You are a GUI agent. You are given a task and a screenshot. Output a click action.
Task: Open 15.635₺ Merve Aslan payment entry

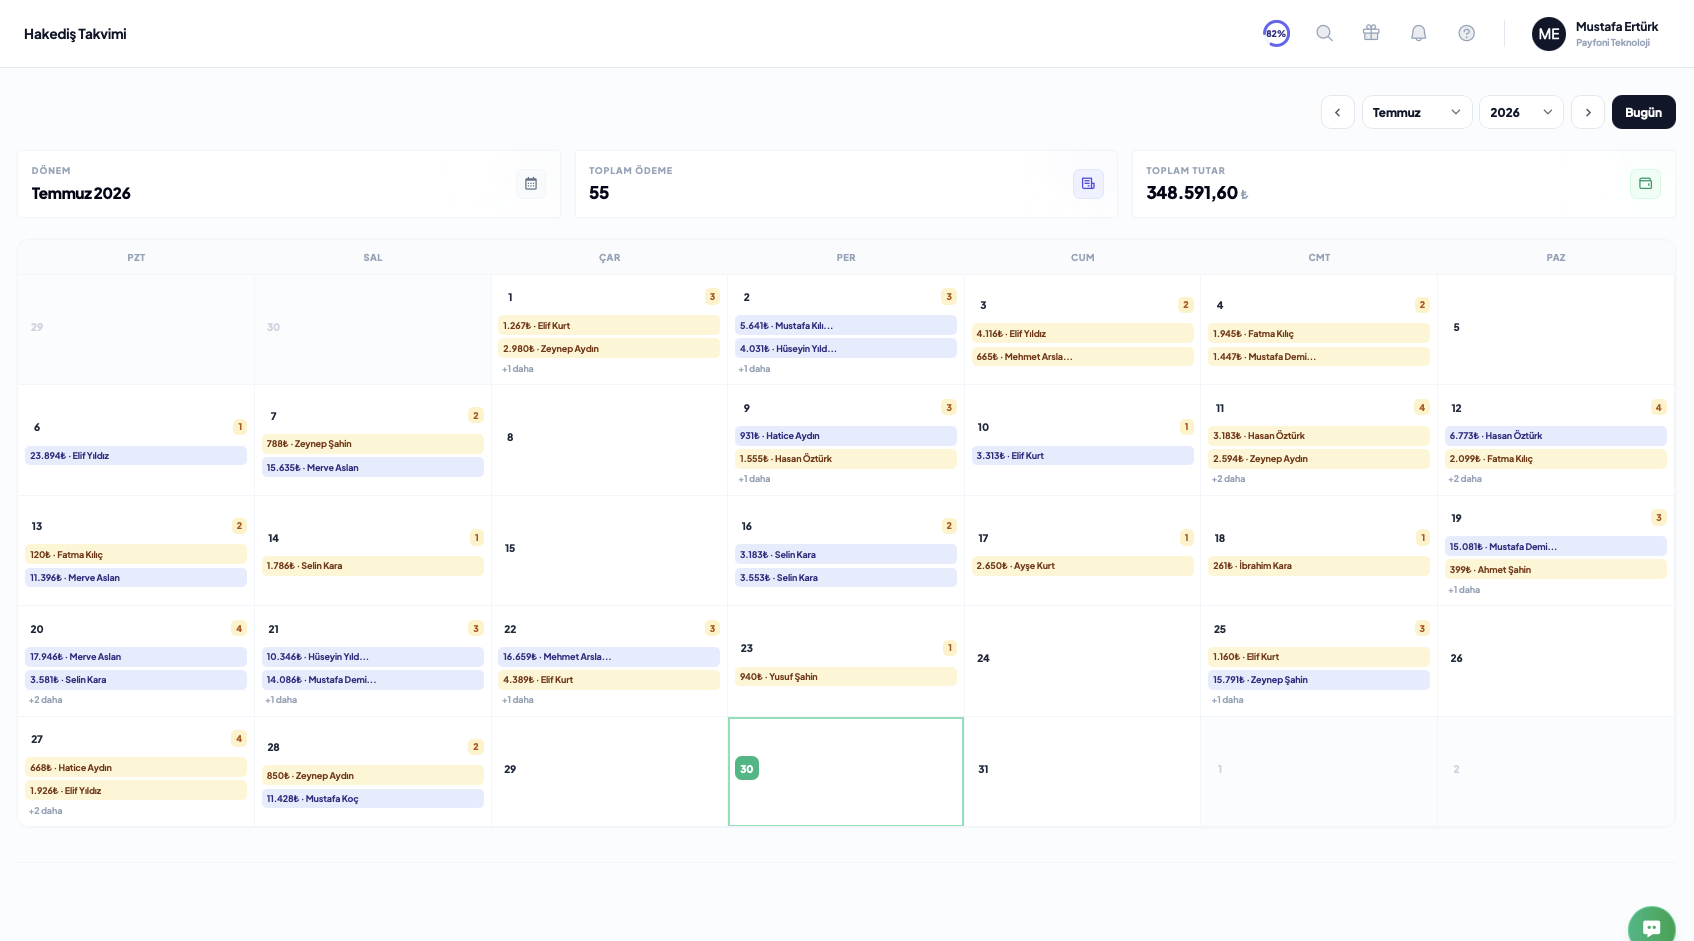pos(373,467)
